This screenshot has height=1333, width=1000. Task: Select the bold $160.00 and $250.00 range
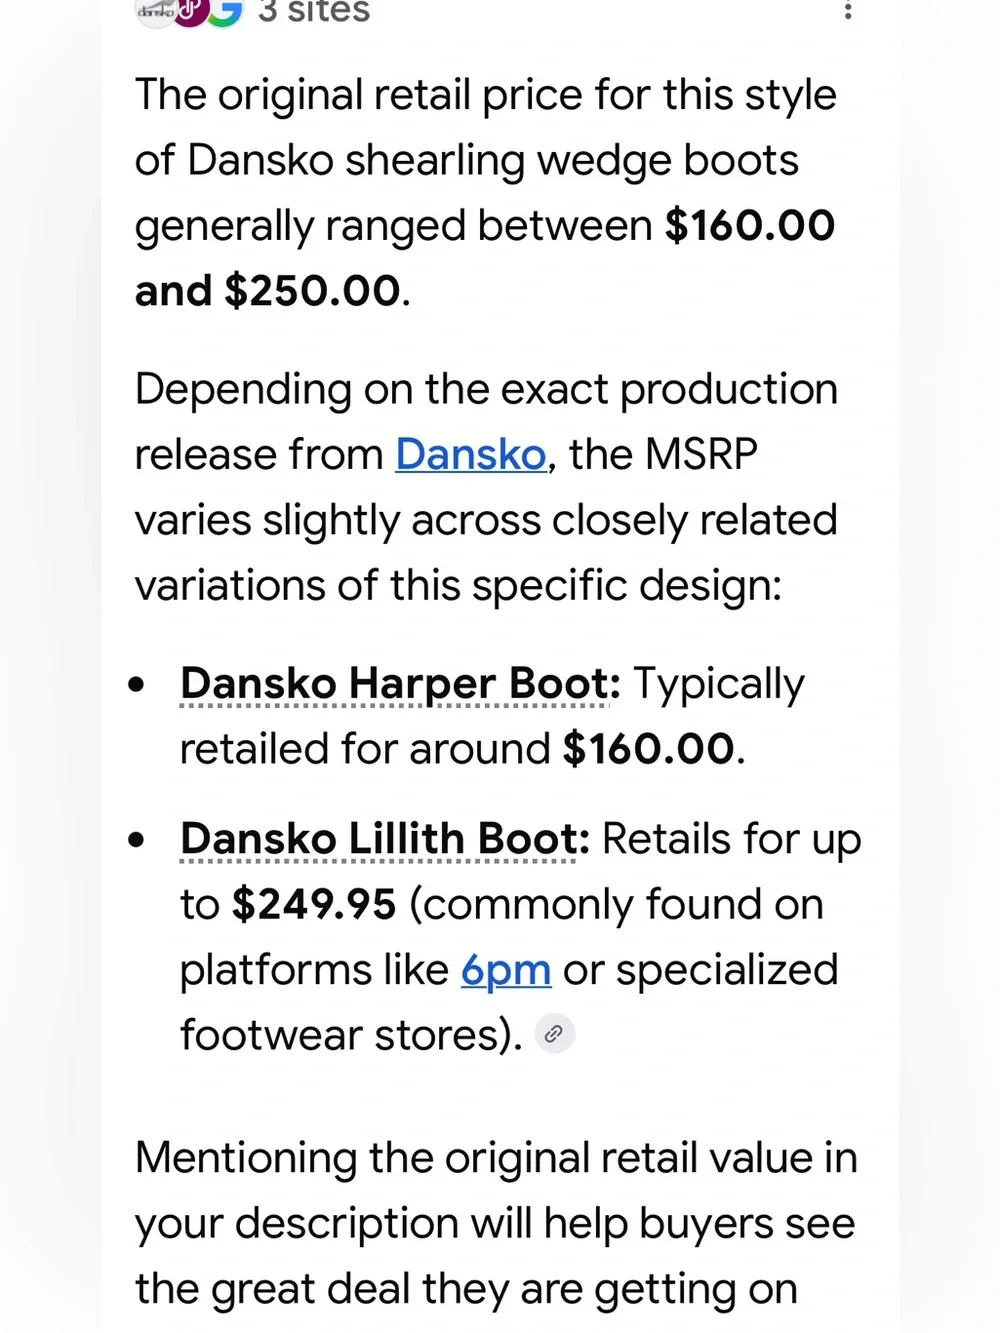(485, 258)
